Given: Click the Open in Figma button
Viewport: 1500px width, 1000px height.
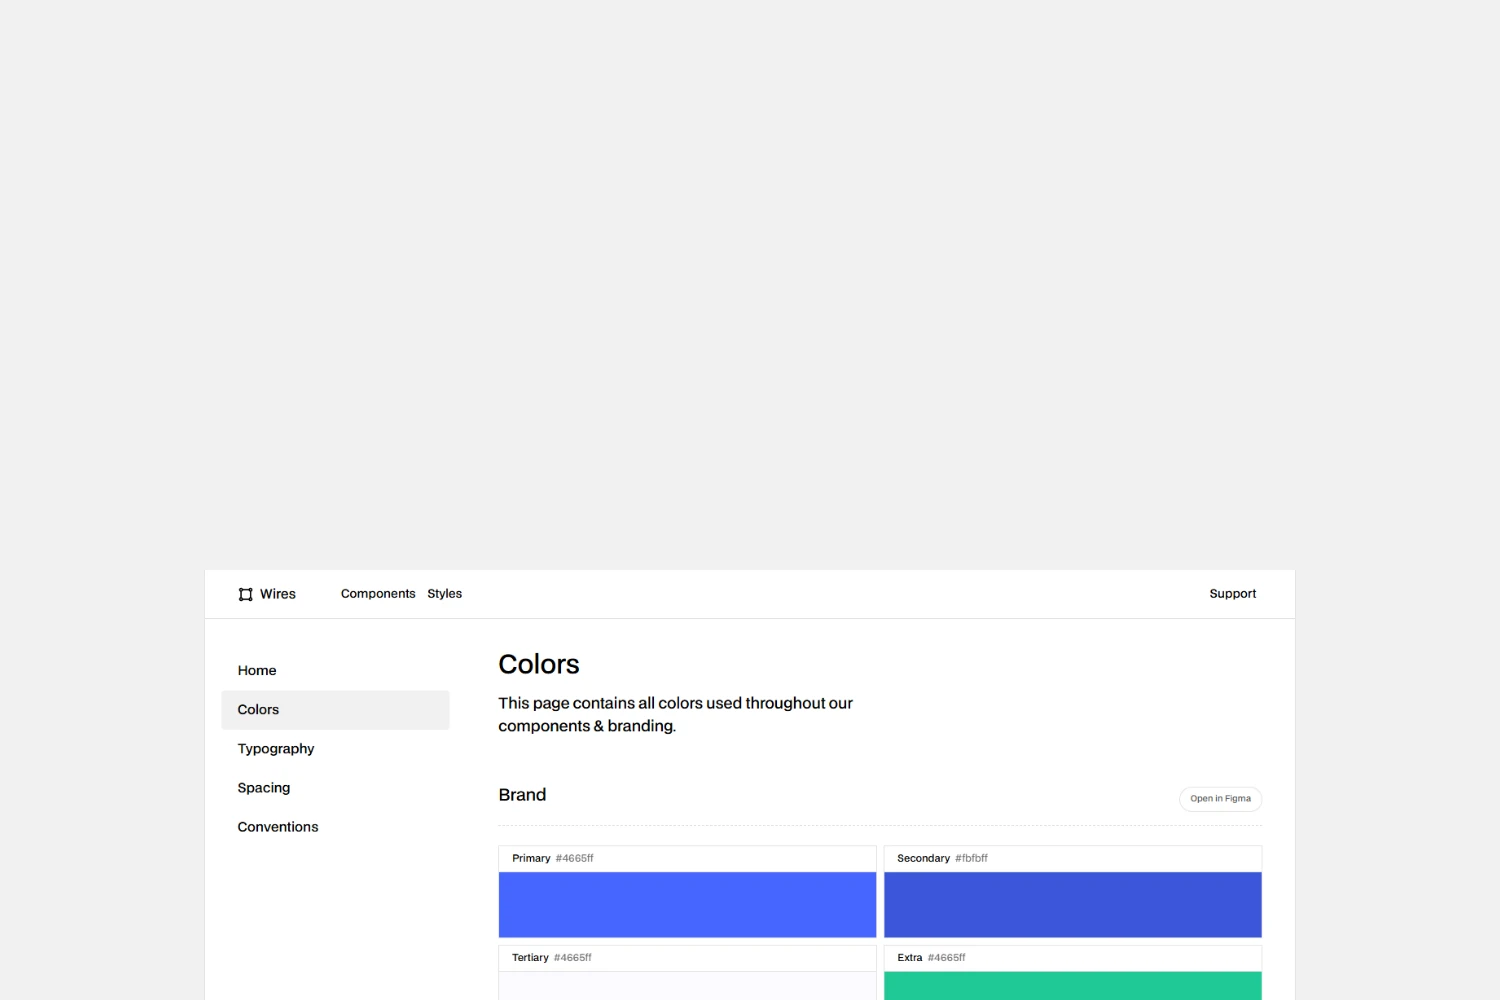Looking at the screenshot, I should coord(1220,798).
